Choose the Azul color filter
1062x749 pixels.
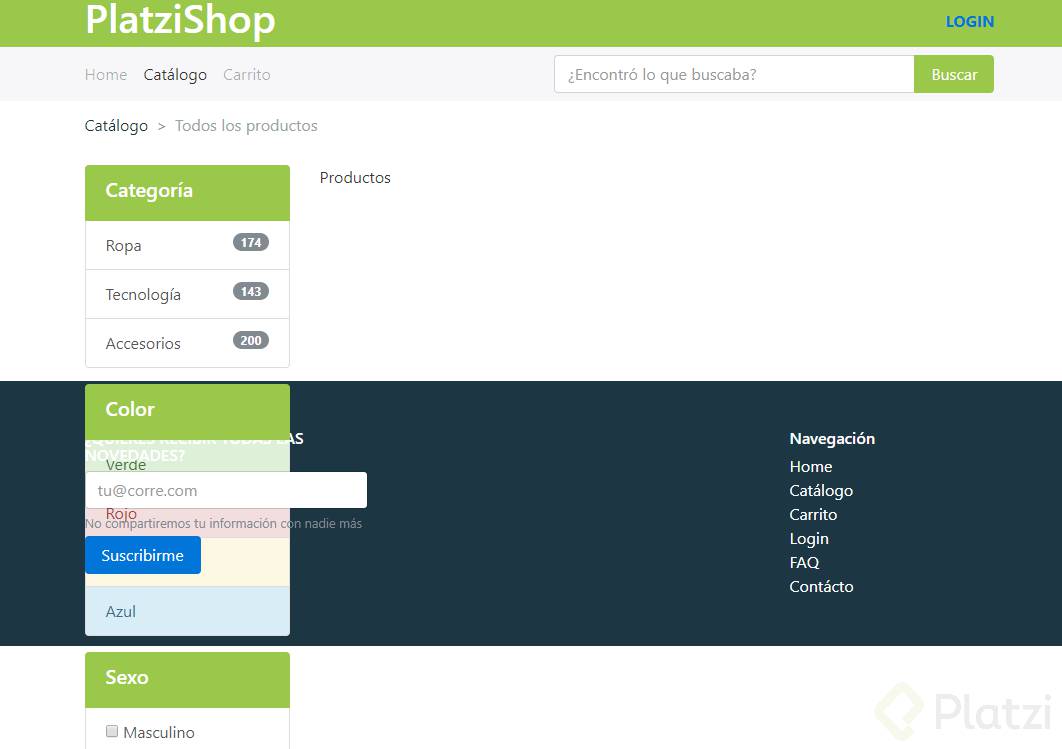pyautogui.click(x=187, y=611)
